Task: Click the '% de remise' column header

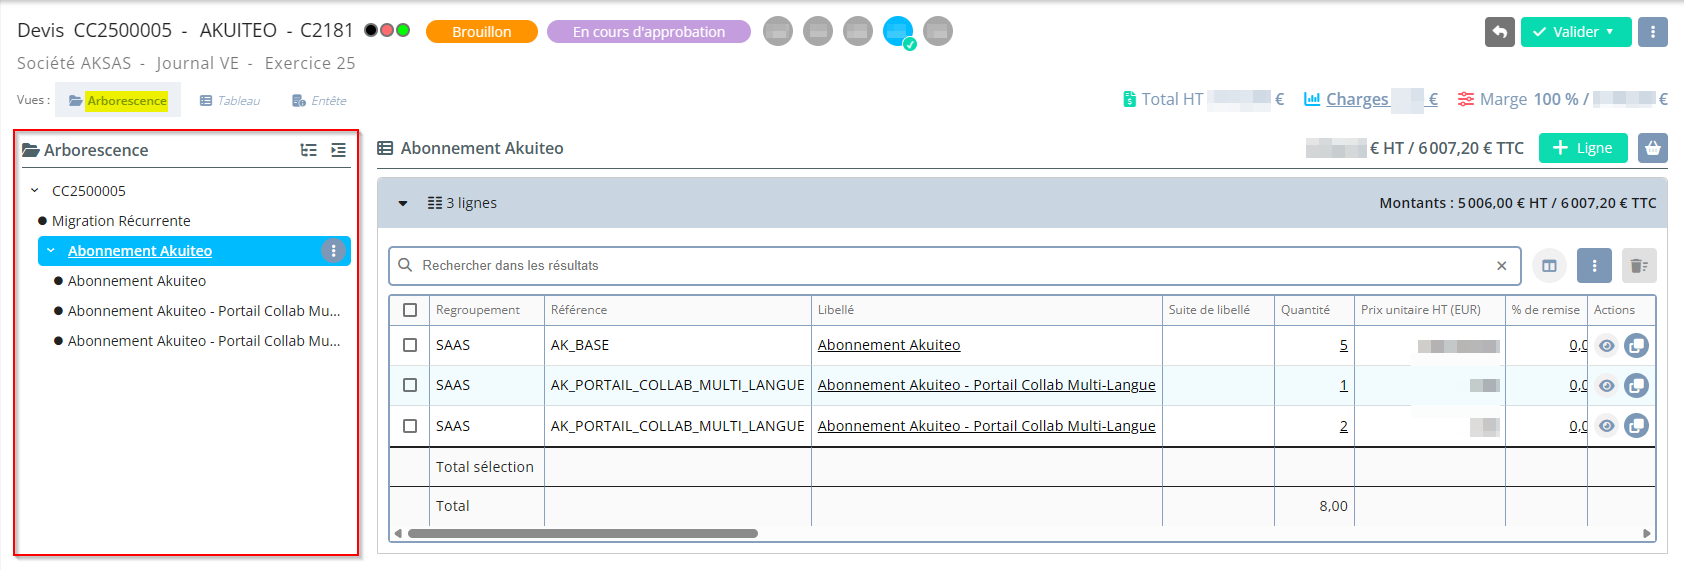Action: tap(1545, 310)
